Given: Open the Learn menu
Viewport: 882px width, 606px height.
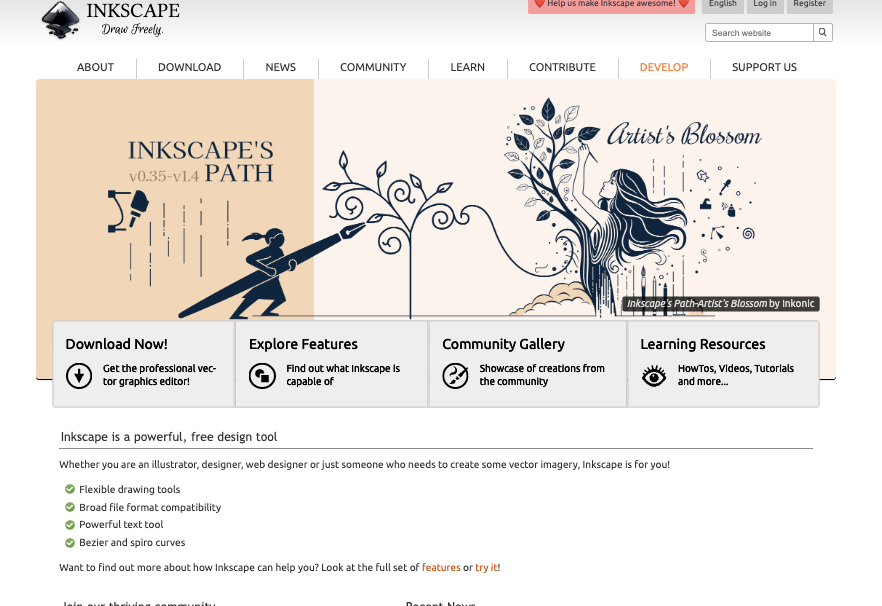Looking at the screenshot, I should (x=467, y=67).
